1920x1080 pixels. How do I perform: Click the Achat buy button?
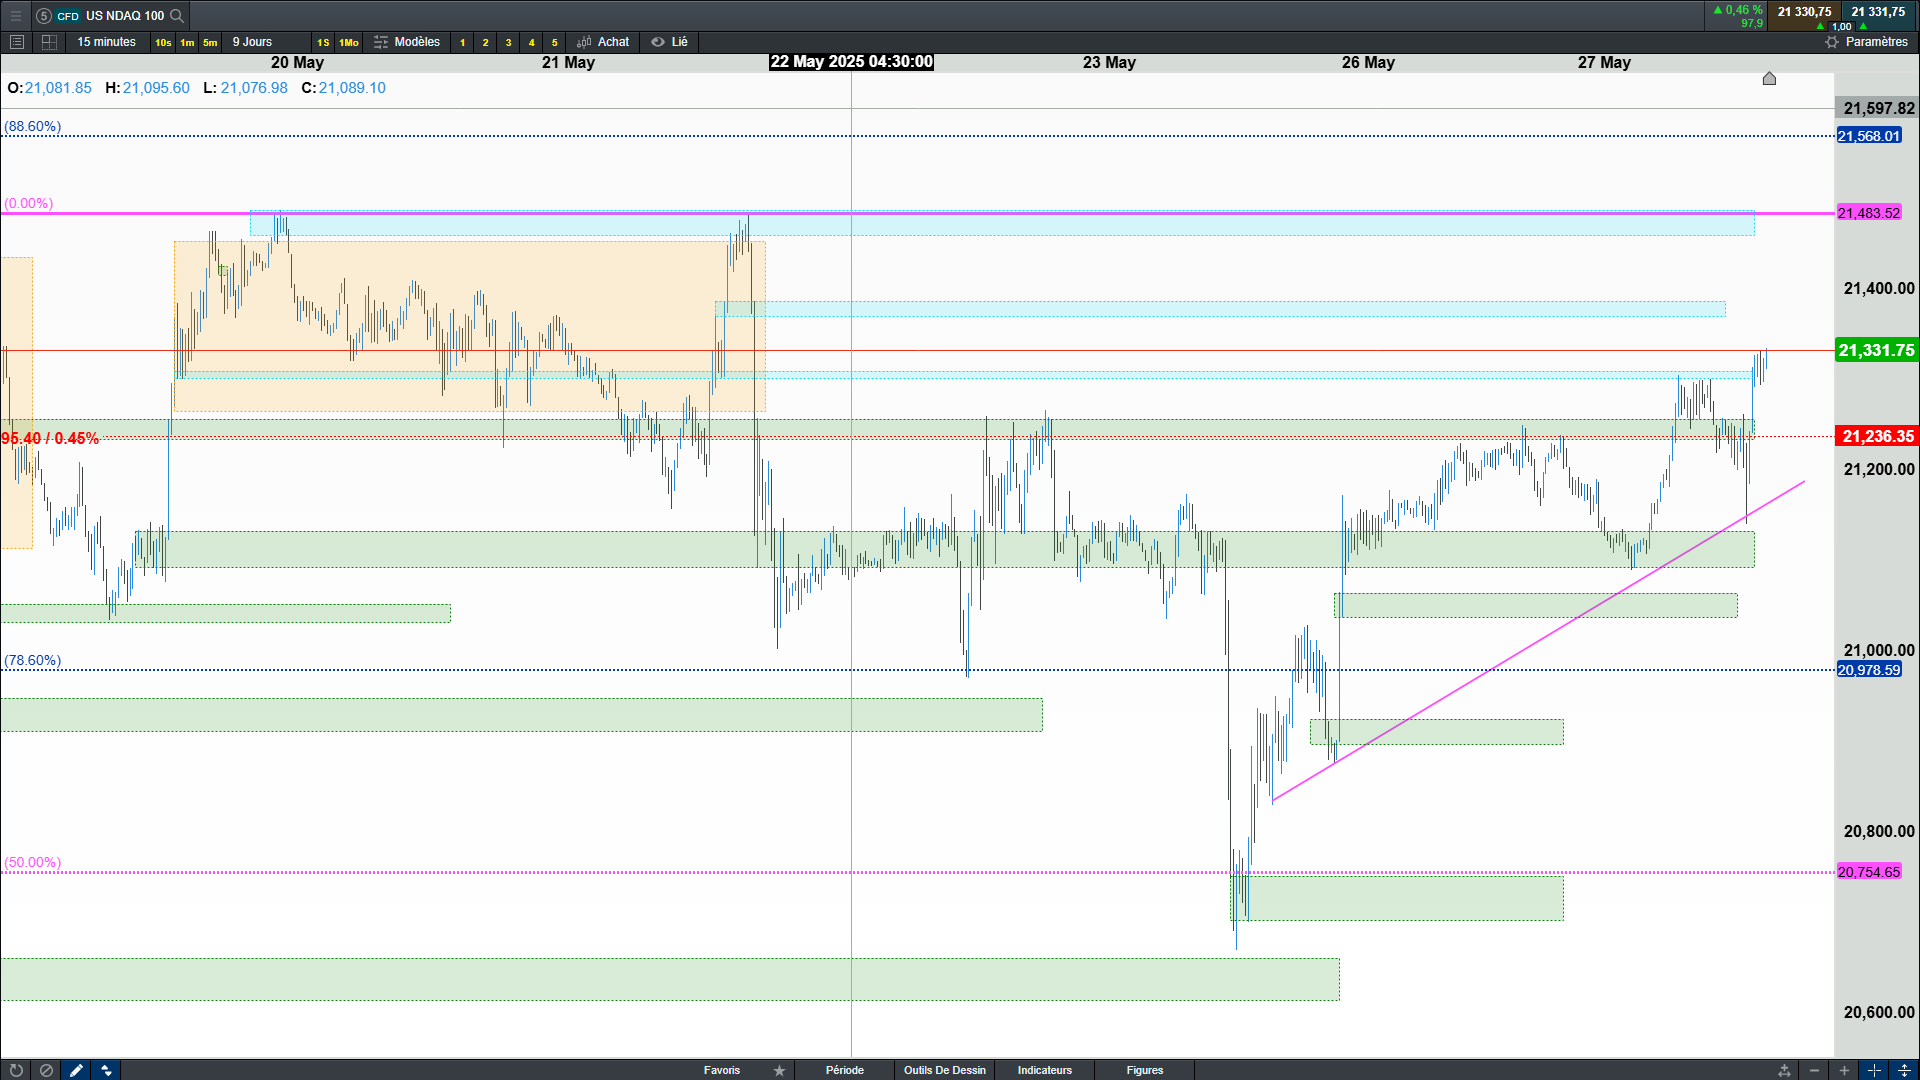coord(603,42)
